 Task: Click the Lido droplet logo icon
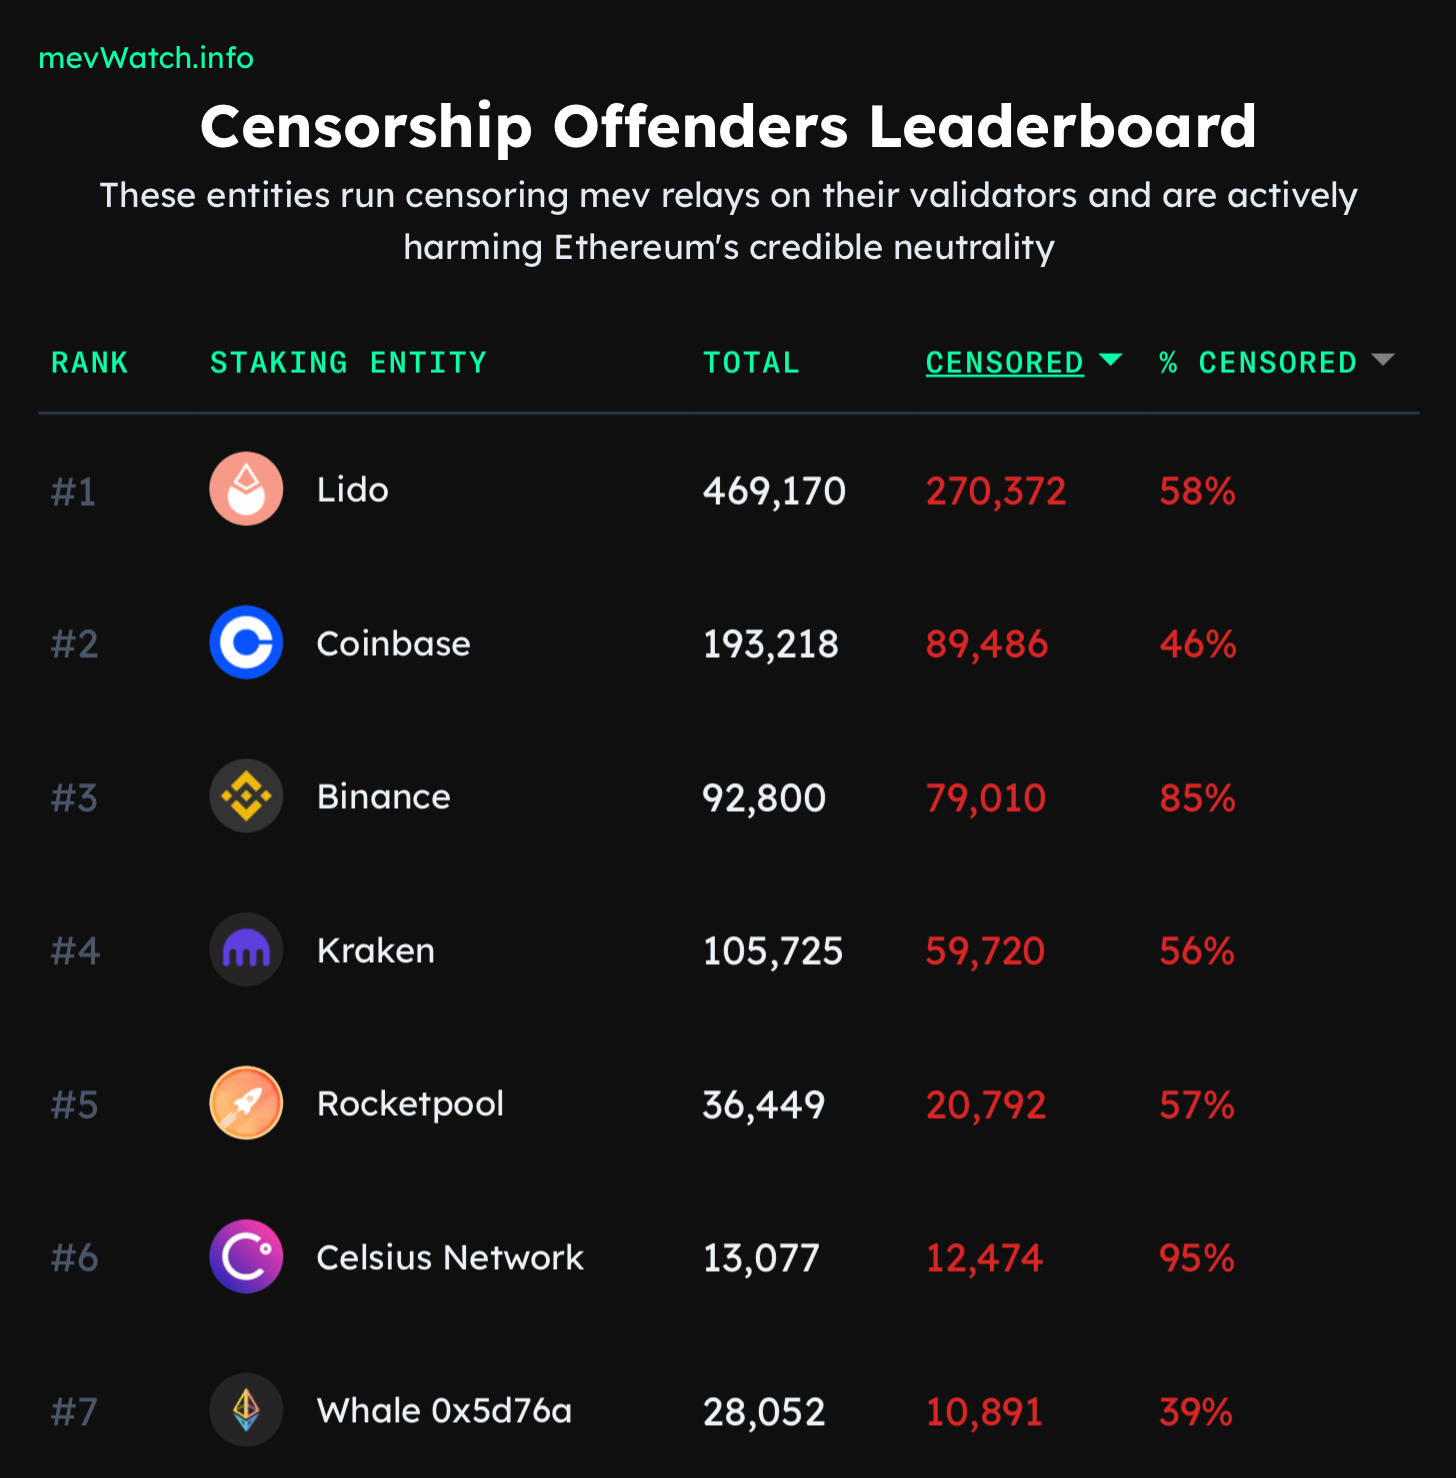pos(246,489)
